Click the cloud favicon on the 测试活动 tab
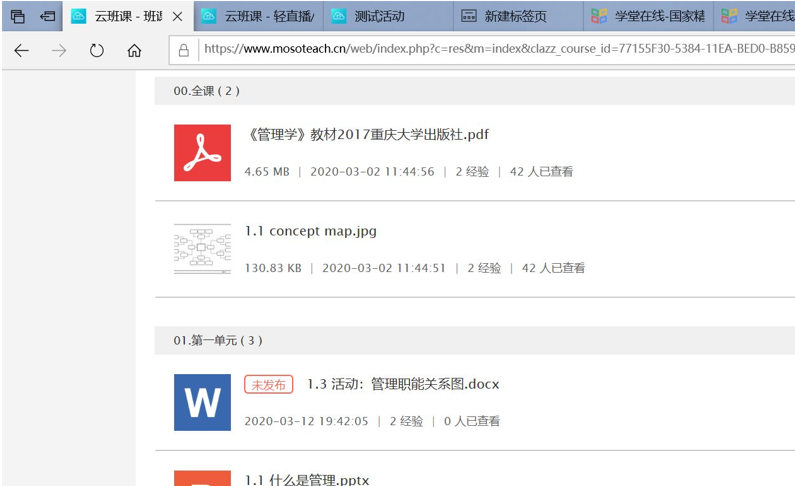This screenshot has height=486, width=795. click(339, 16)
